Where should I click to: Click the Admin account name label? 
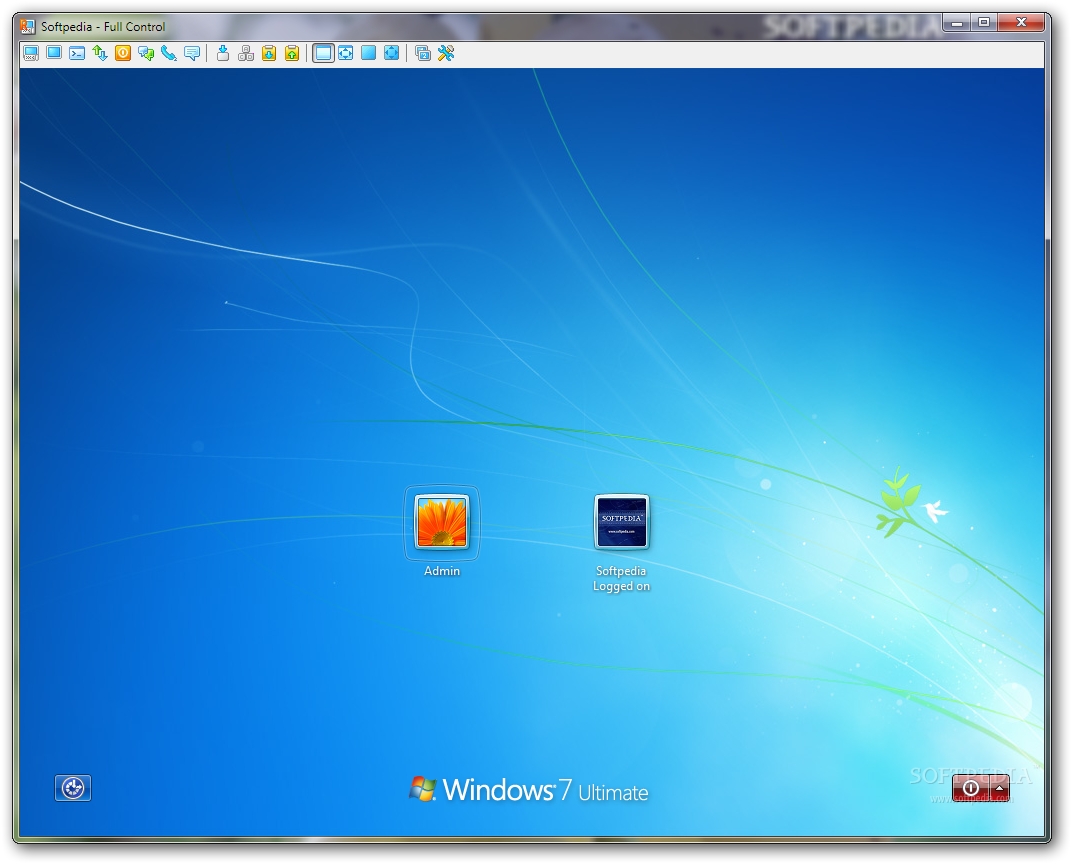(442, 571)
